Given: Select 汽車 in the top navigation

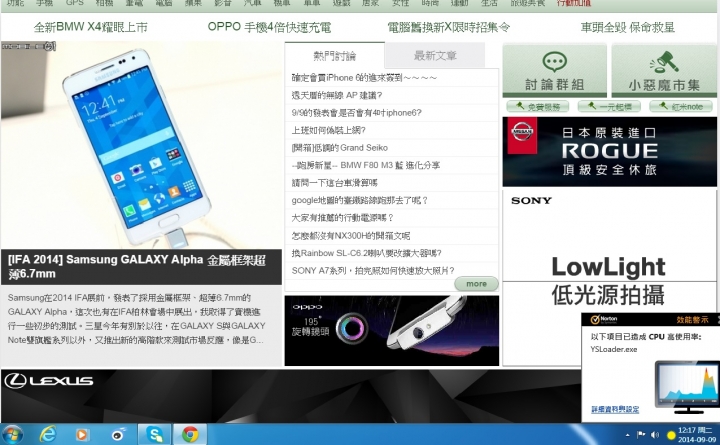Looking at the screenshot, I should [x=252, y=3].
